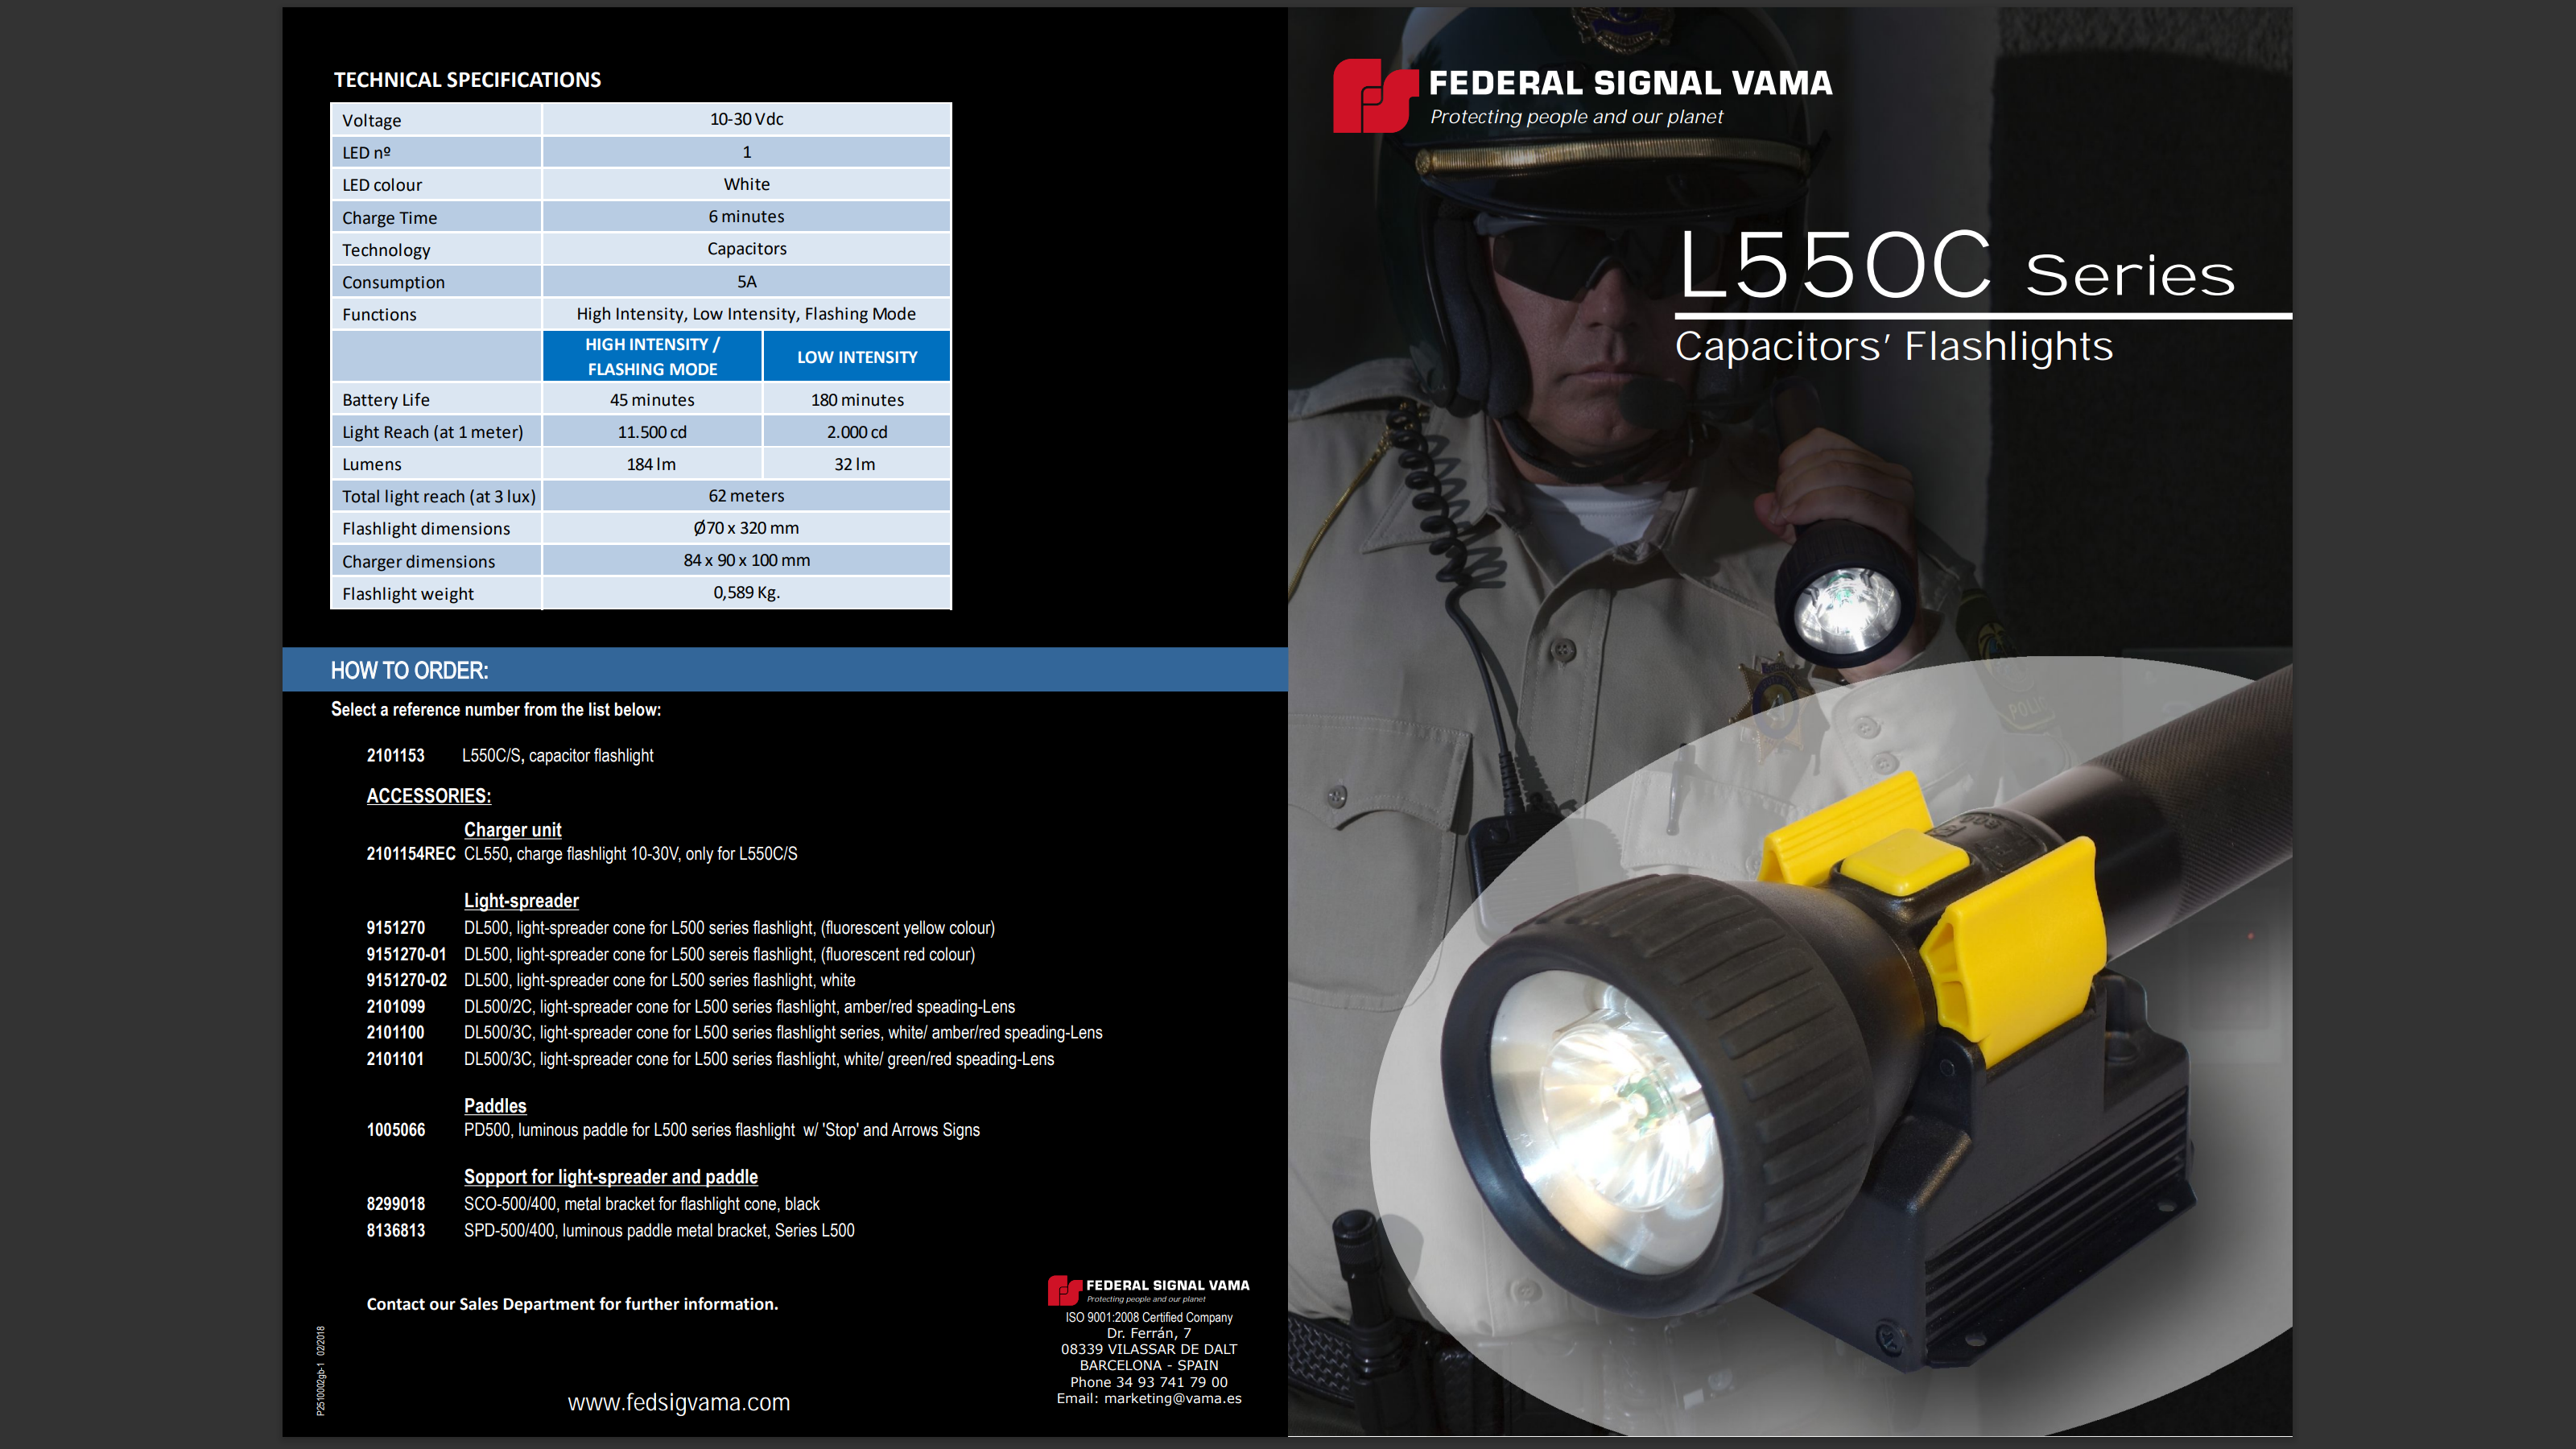2576x1449 pixels.
Task: Select the 180 minutes battery life cell
Action: pos(857,399)
